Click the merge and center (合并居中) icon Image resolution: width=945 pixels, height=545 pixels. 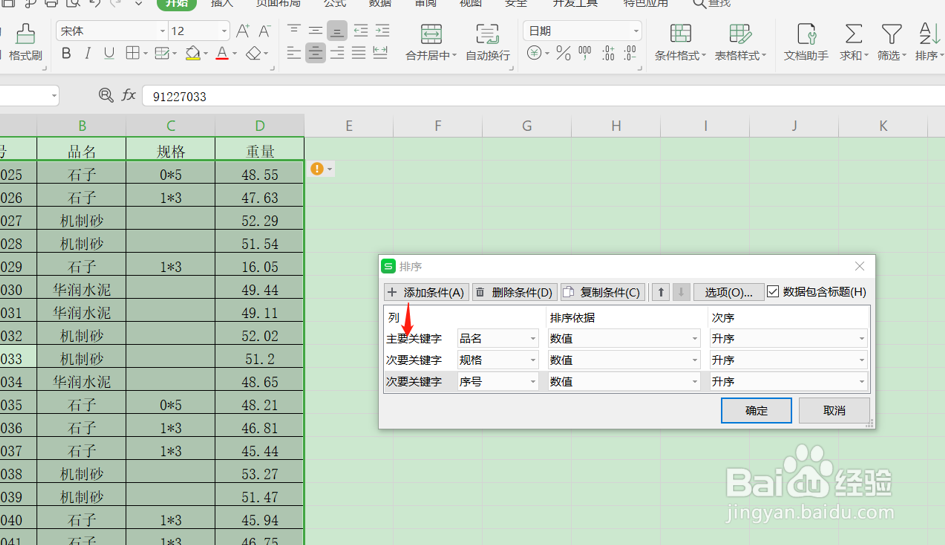pyautogui.click(x=431, y=42)
